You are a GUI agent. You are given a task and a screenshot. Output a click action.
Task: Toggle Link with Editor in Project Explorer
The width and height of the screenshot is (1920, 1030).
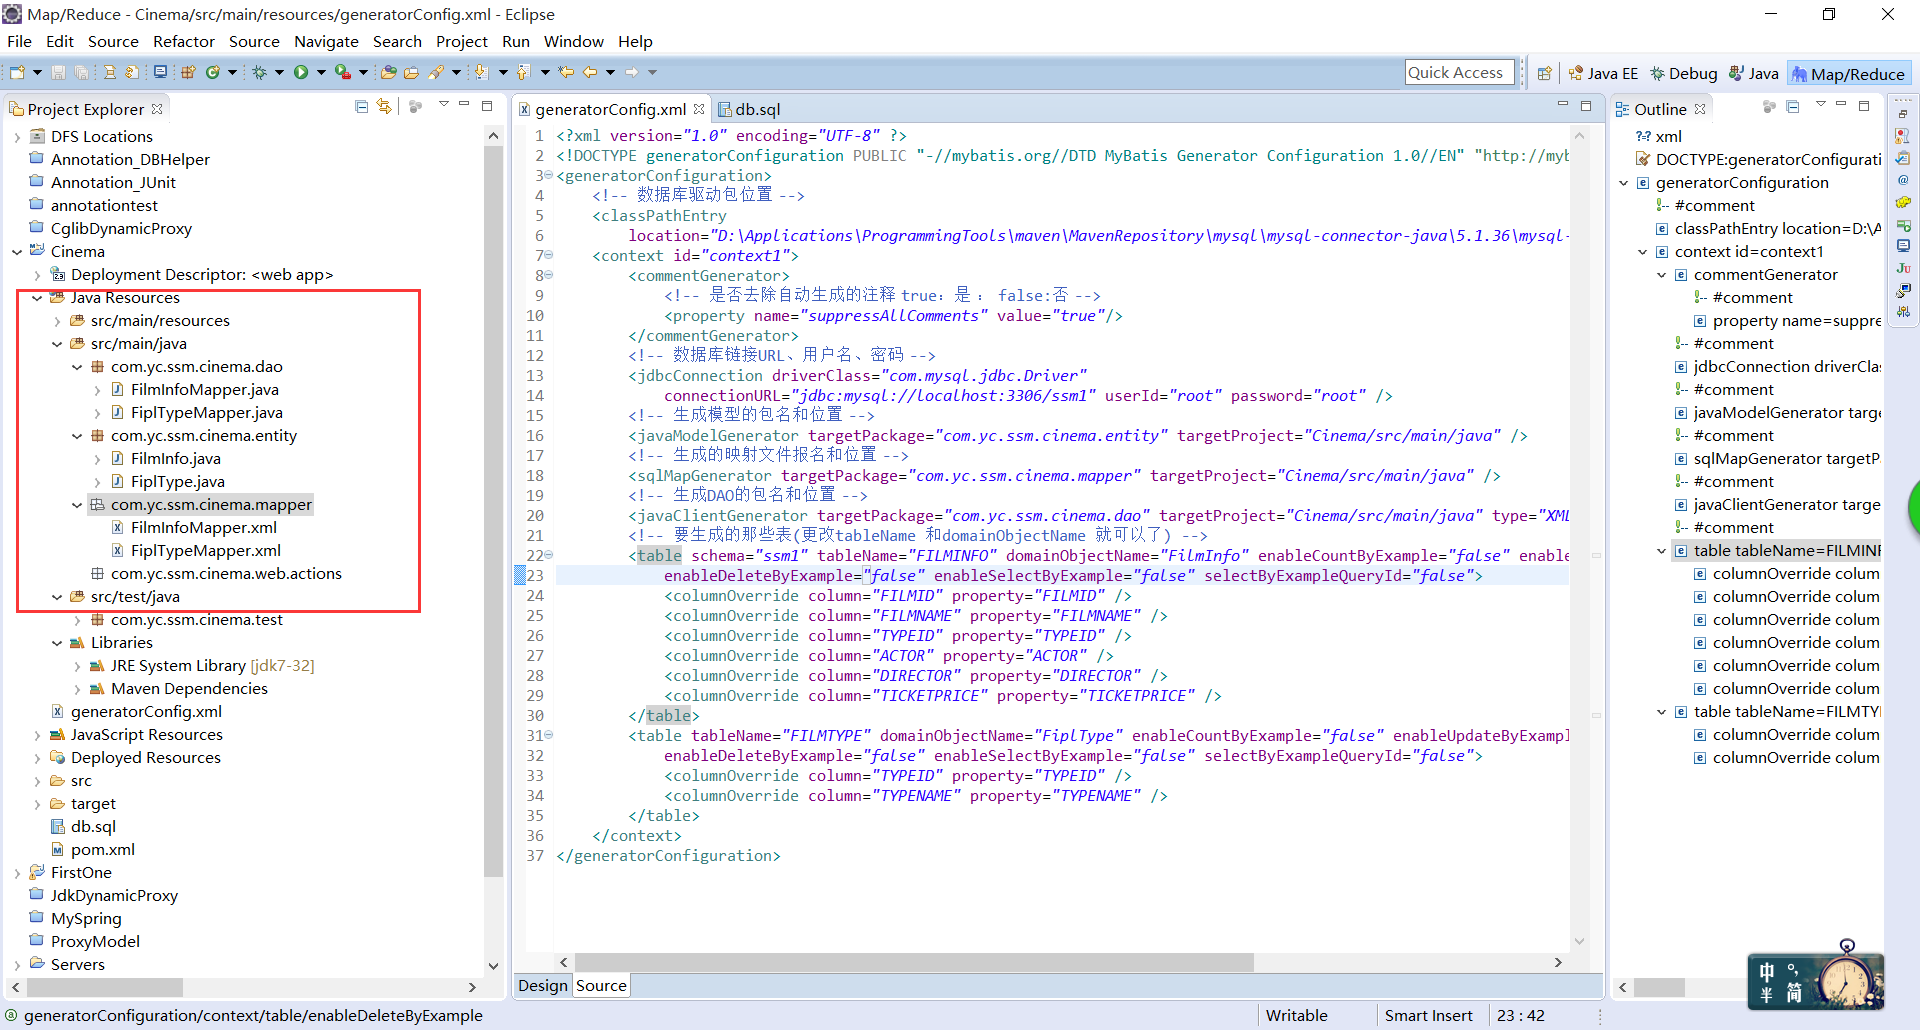(x=385, y=106)
